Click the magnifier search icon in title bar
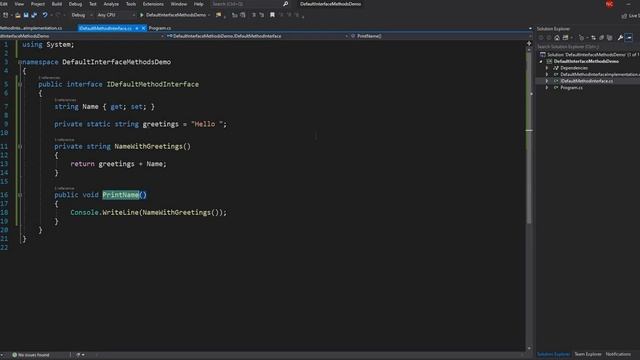The height and width of the screenshot is (360, 640). tap(285, 4)
